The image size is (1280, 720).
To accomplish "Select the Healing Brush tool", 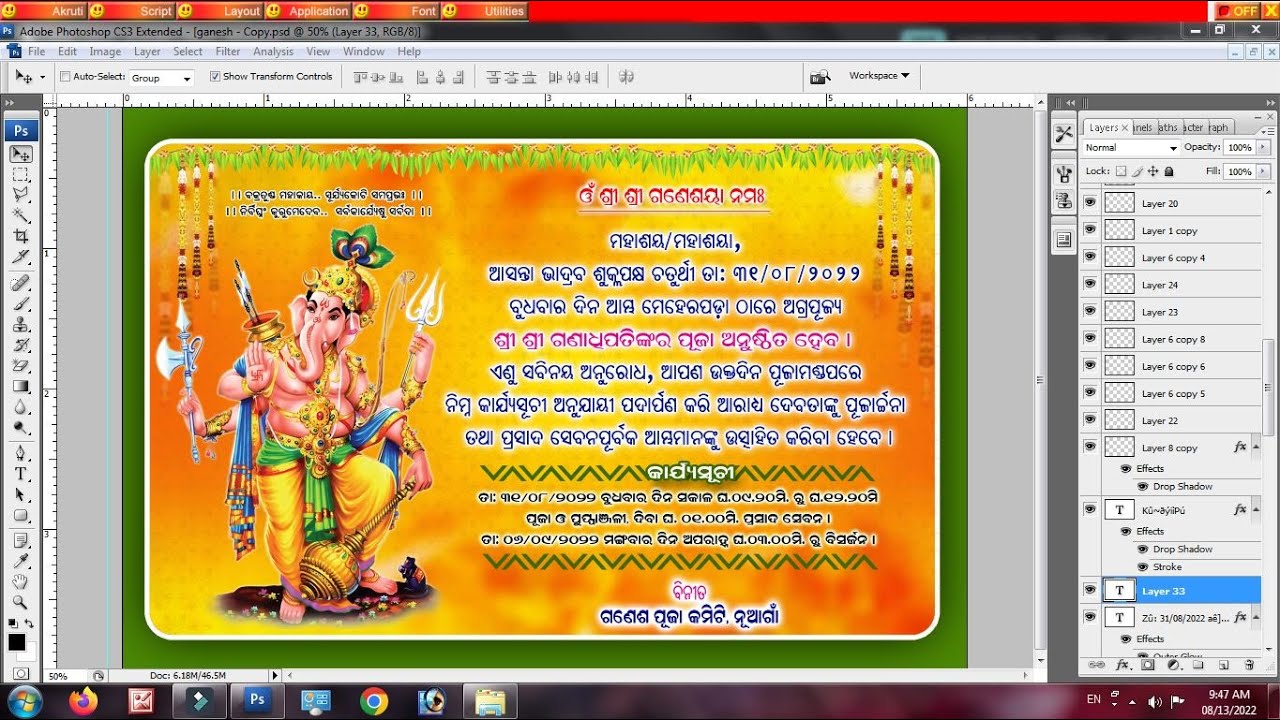I will pos(20,283).
